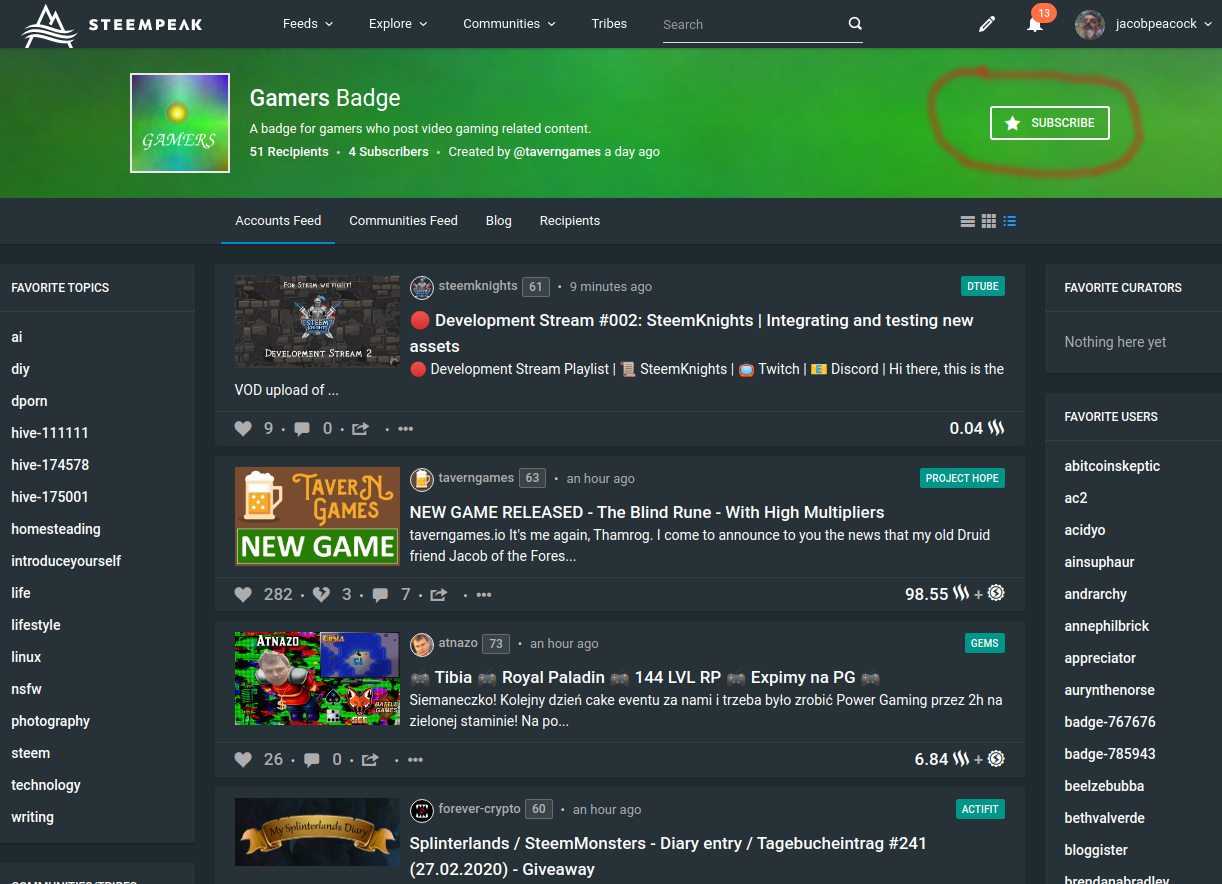Open the Development Stream #002 post title
The width and height of the screenshot is (1222, 884).
(691, 333)
